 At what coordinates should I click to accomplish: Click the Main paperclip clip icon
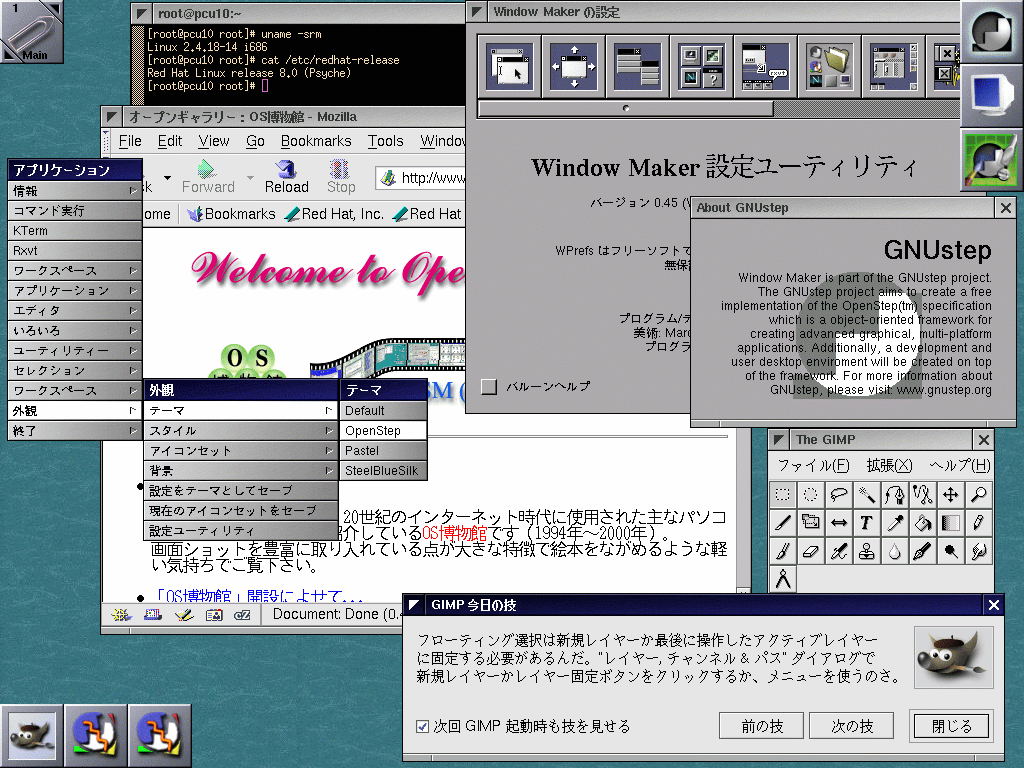tap(32, 32)
